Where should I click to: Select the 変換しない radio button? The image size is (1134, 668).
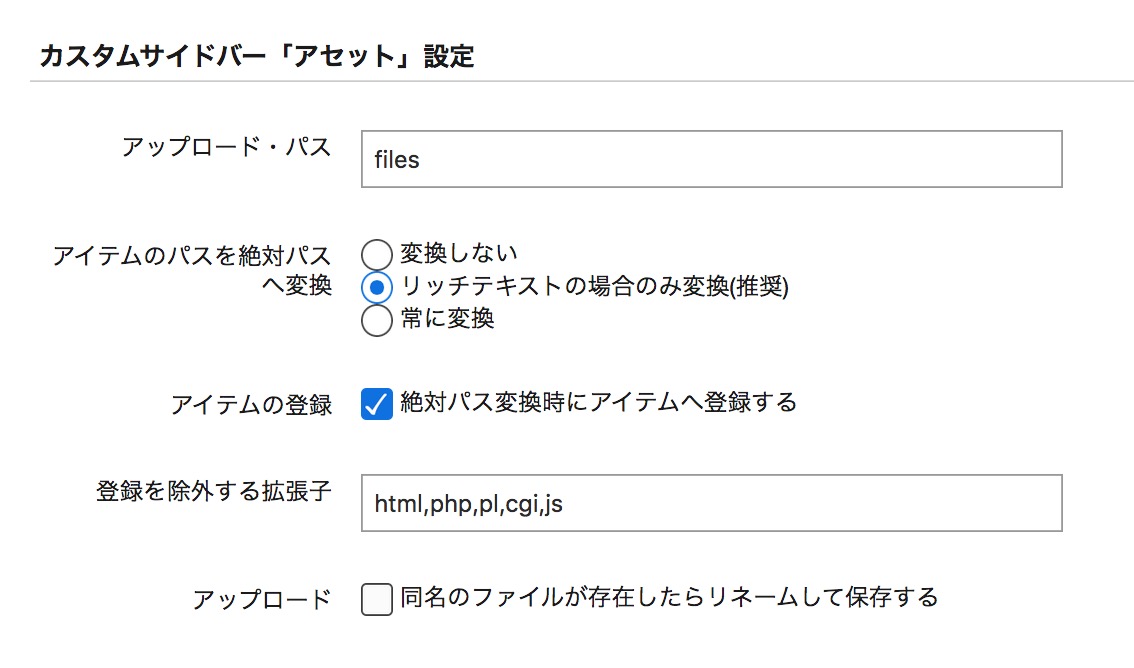click(377, 254)
